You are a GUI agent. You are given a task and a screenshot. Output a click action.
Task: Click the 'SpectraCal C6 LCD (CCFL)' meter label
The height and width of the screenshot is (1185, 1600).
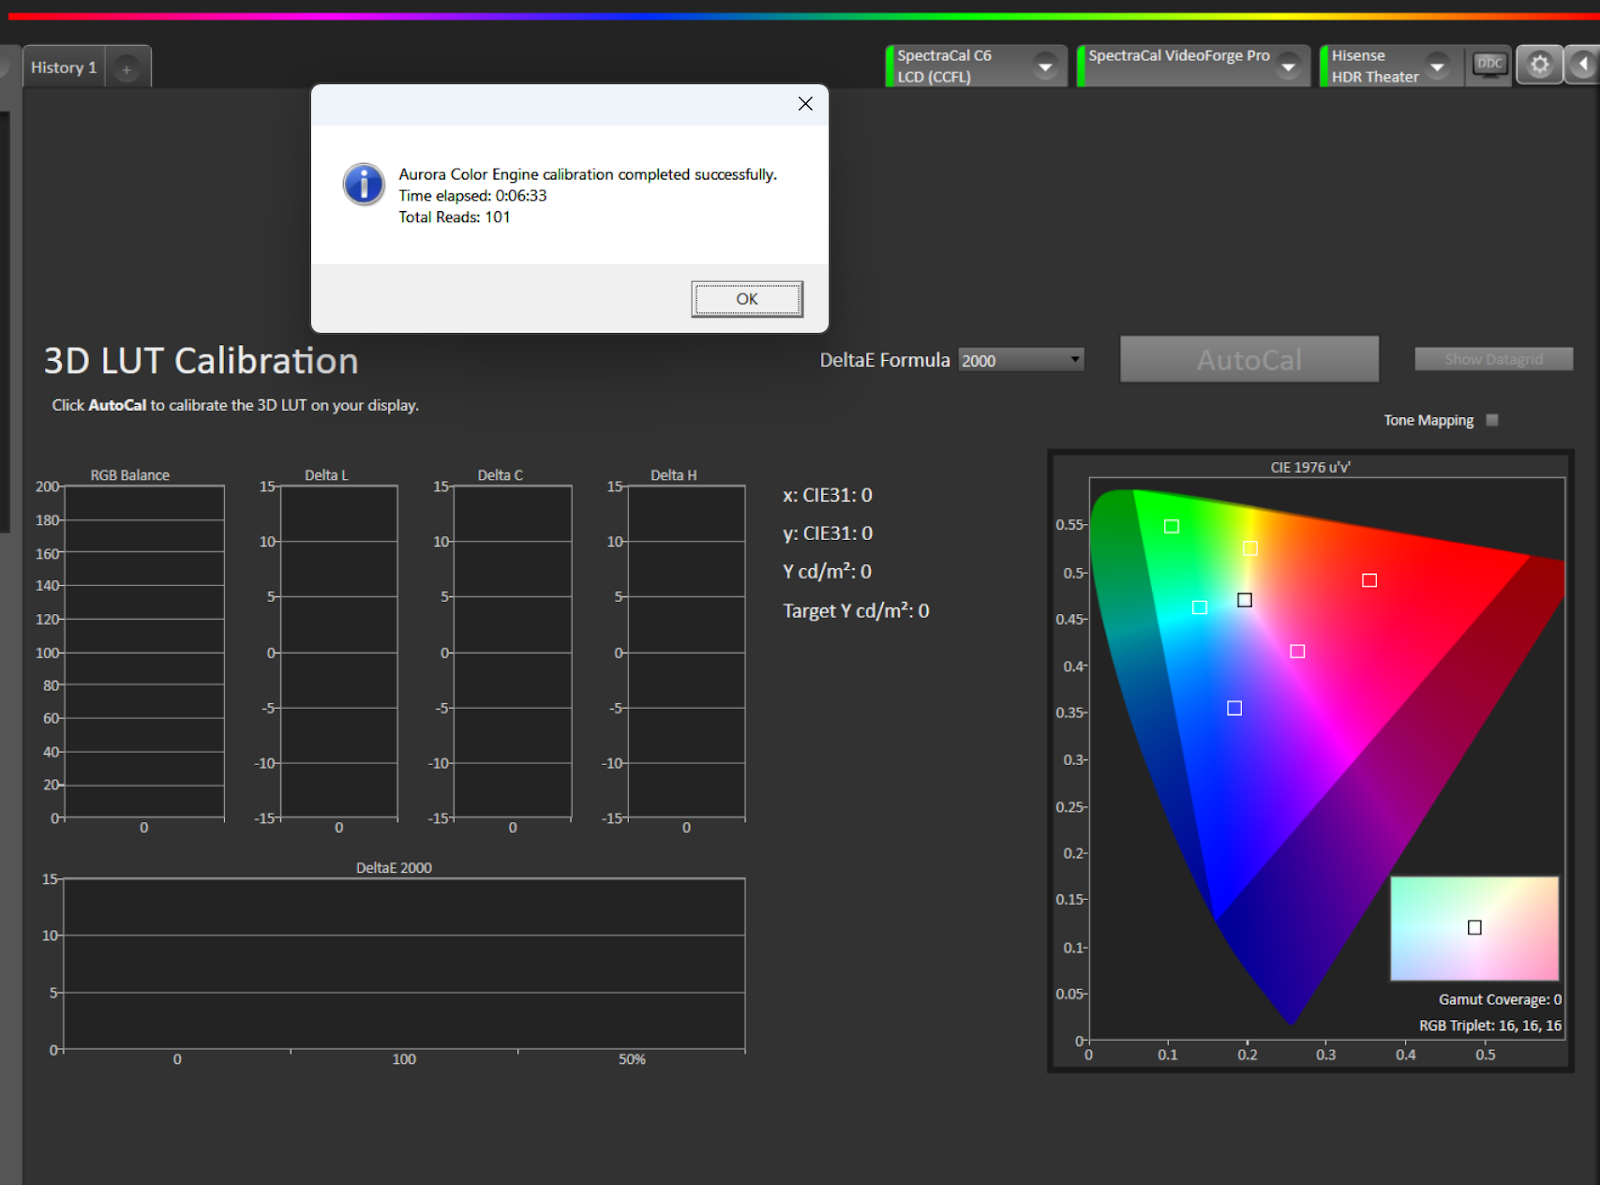(x=944, y=66)
